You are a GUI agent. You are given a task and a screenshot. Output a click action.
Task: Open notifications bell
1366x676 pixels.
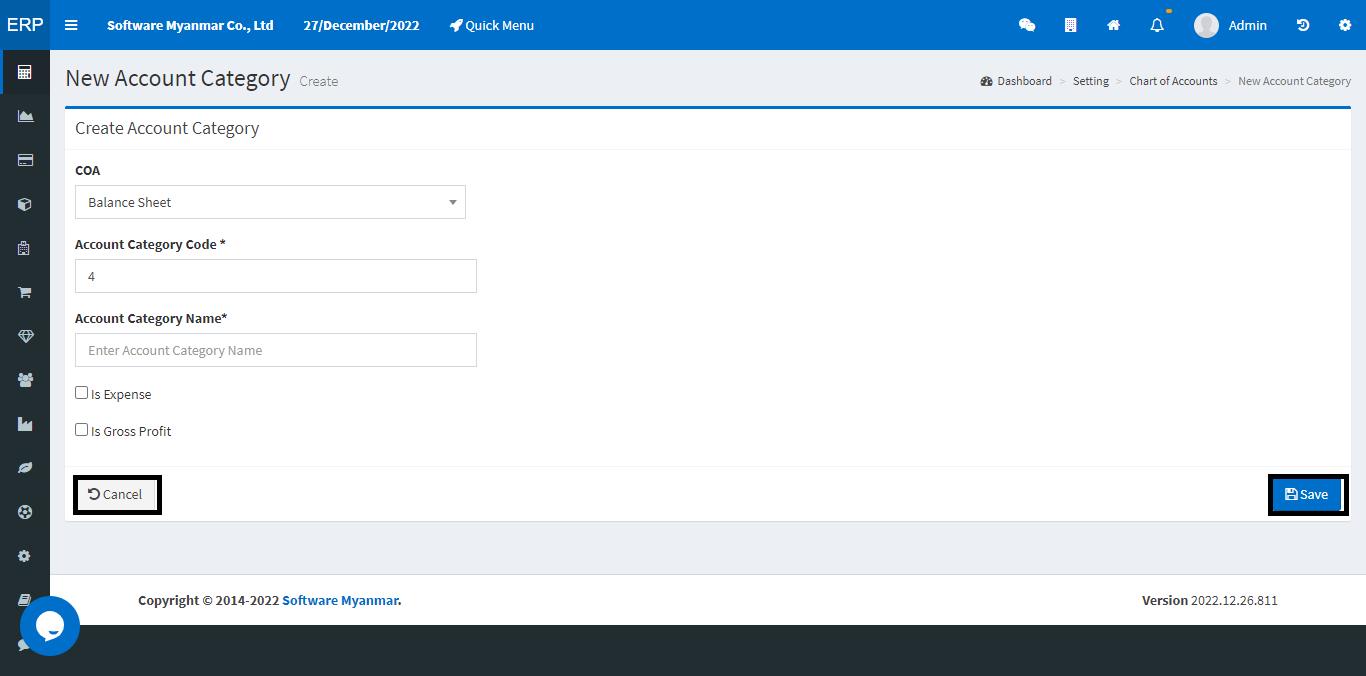pyautogui.click(x=1157, y=25)
